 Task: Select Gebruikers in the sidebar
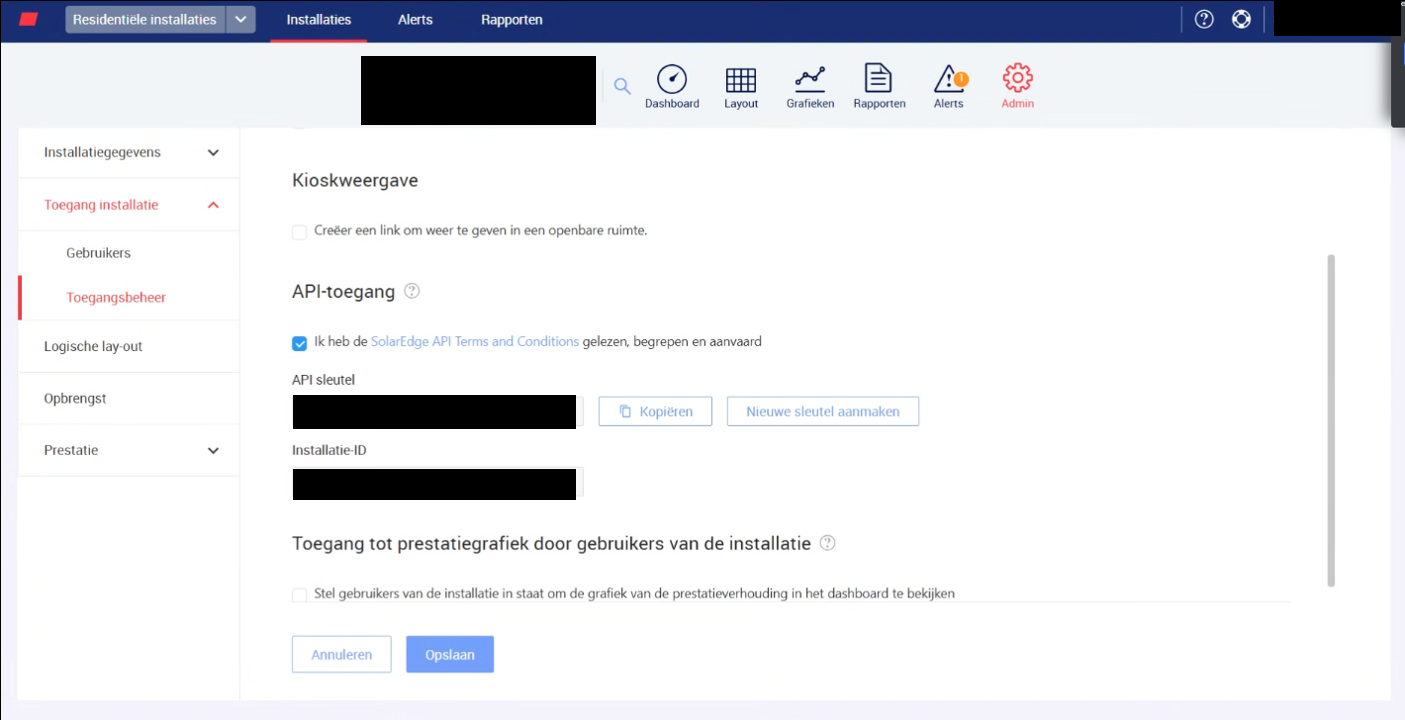tap(98, 253)
